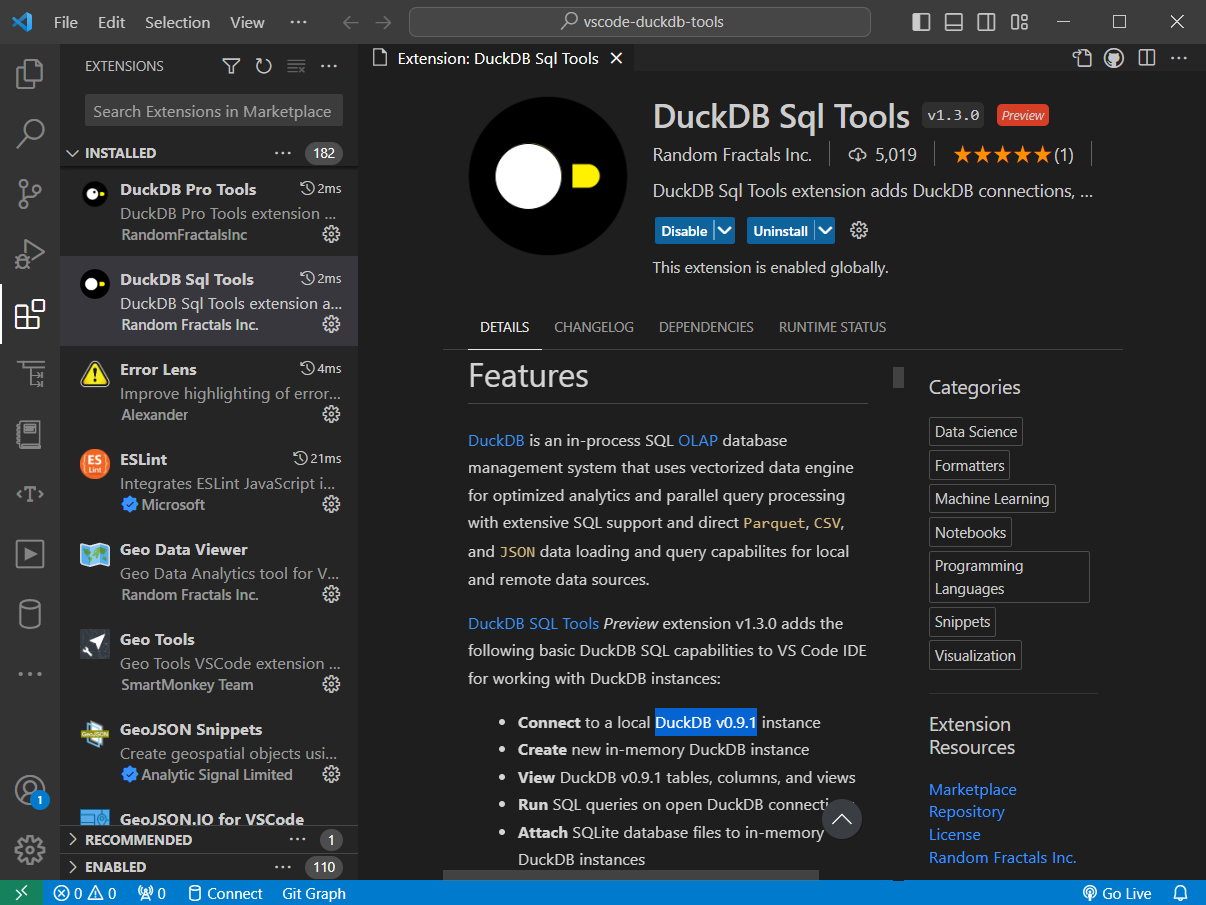Open the Uninstall button dropdown arrow
1206x905 pixels.
[824, 231]
